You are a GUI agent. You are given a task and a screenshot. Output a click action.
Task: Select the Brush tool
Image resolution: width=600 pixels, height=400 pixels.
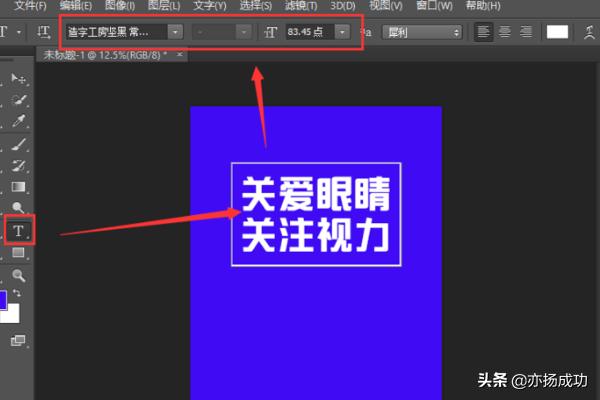click(x=18, y=145)
